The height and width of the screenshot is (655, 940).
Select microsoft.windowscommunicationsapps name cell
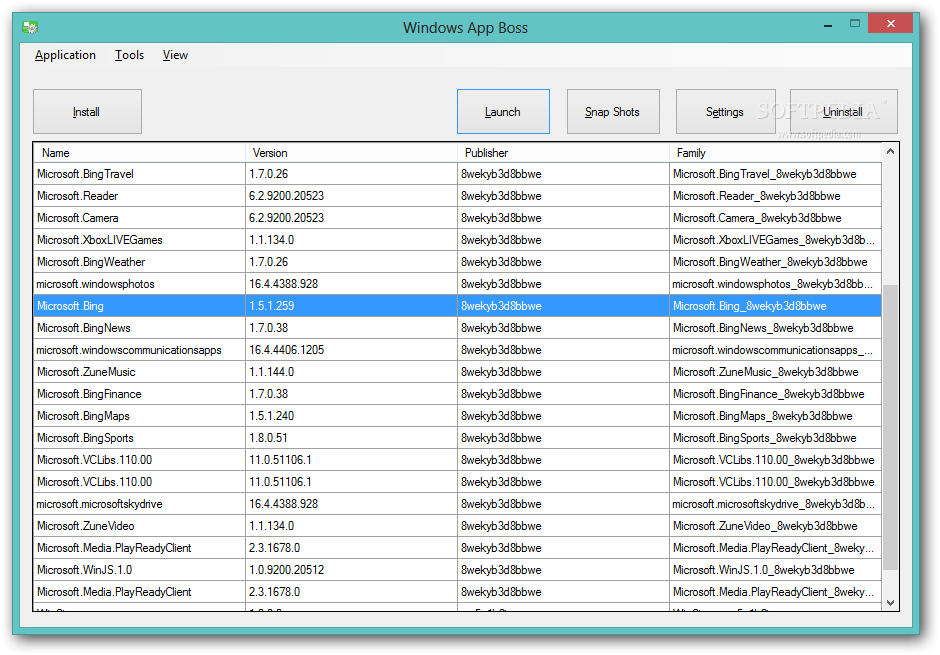139,350
